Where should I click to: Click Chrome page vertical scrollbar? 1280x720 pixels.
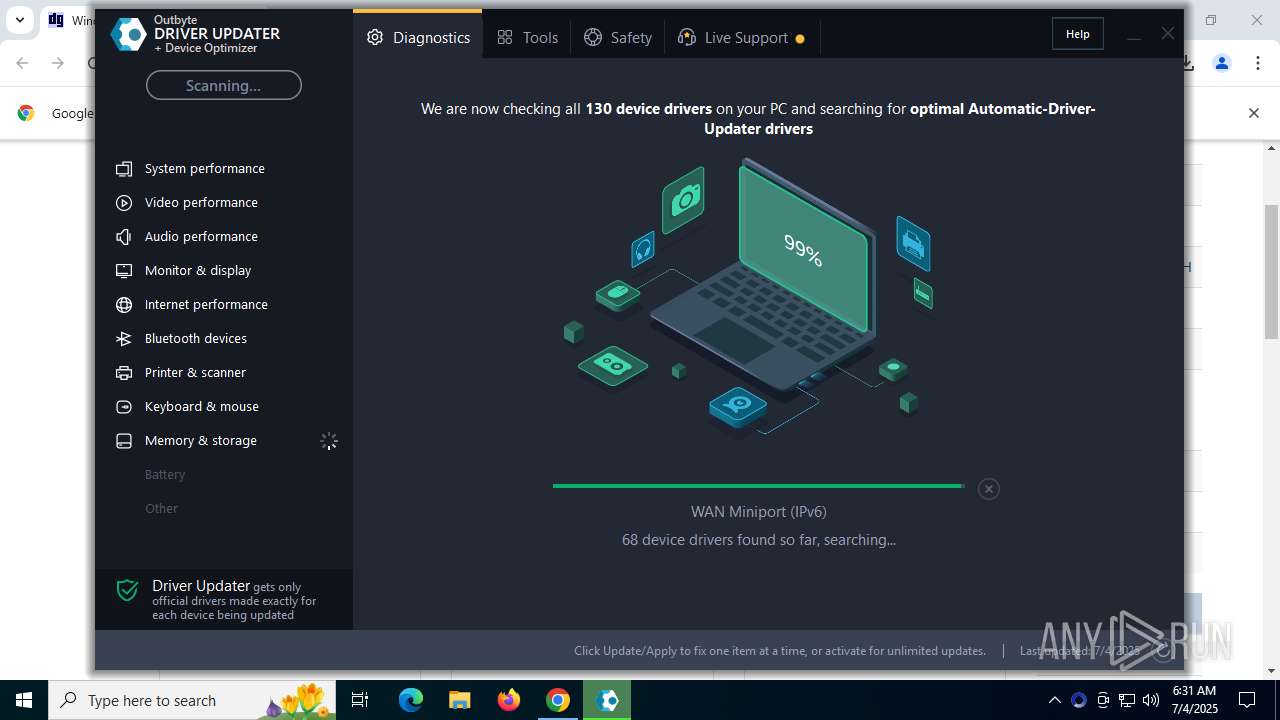tap(1272, 272)
